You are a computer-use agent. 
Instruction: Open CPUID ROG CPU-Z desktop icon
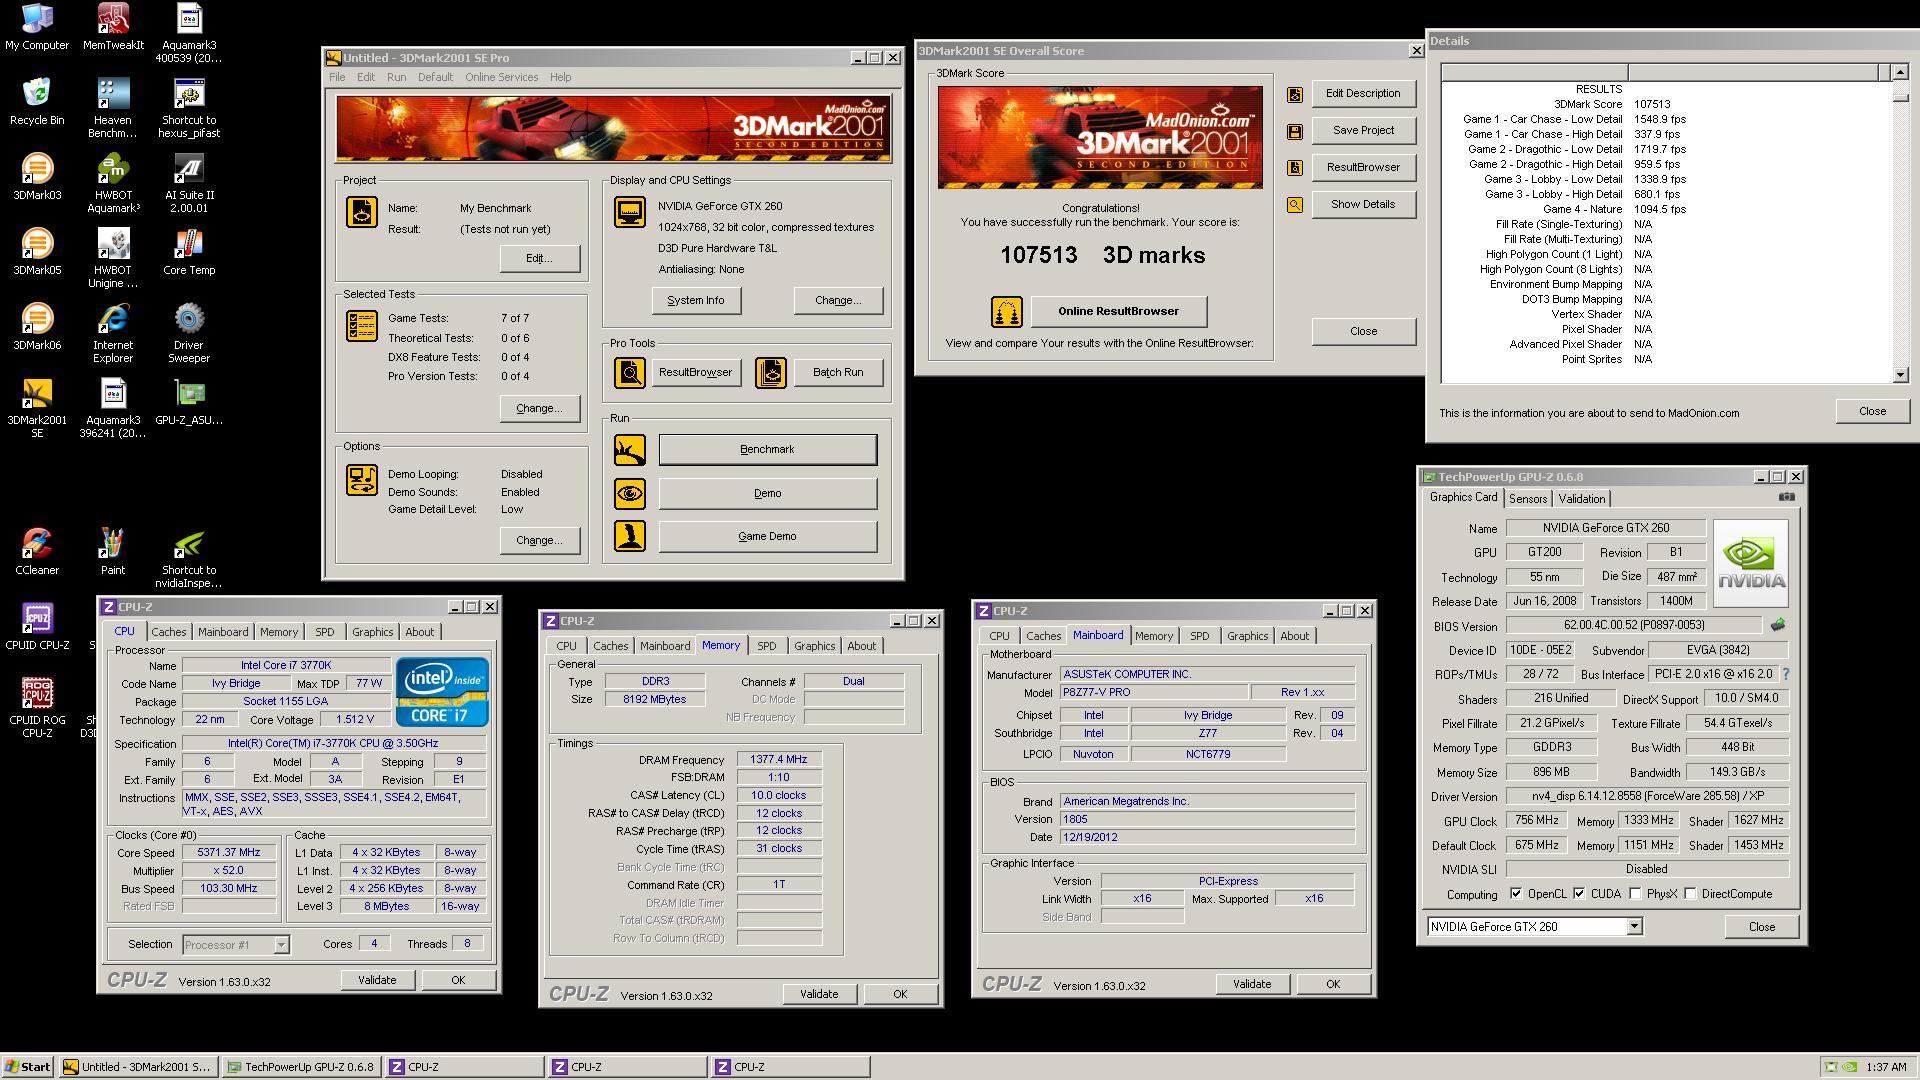(37, 707)
